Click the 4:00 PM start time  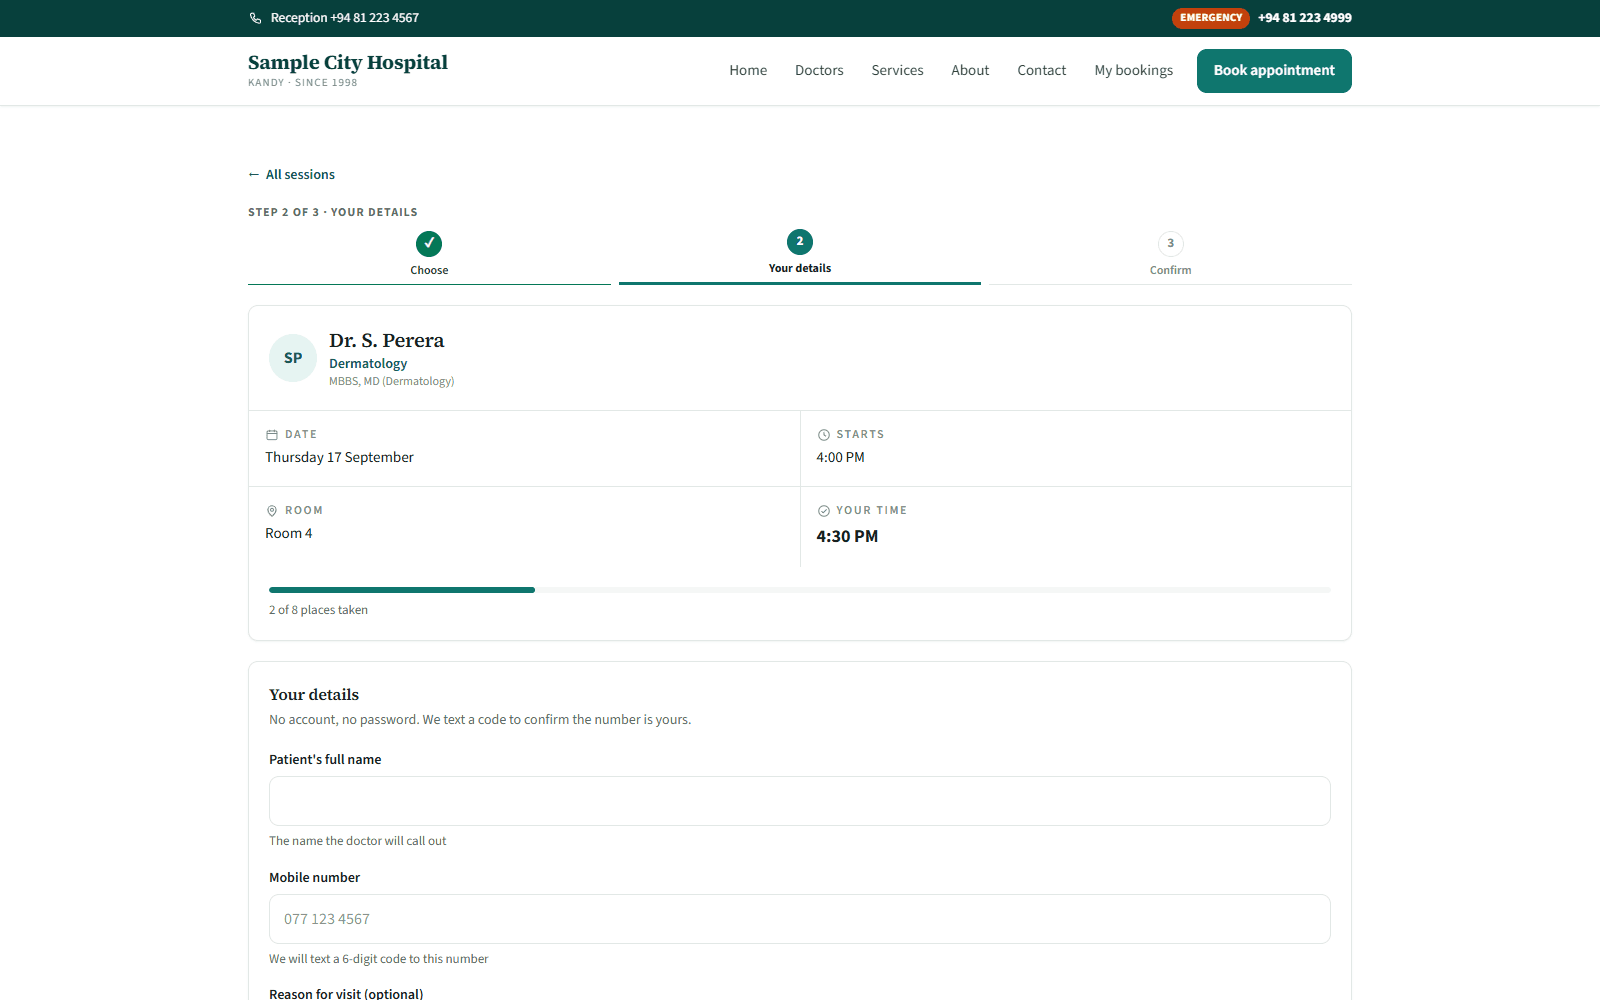tap(840, 457)
